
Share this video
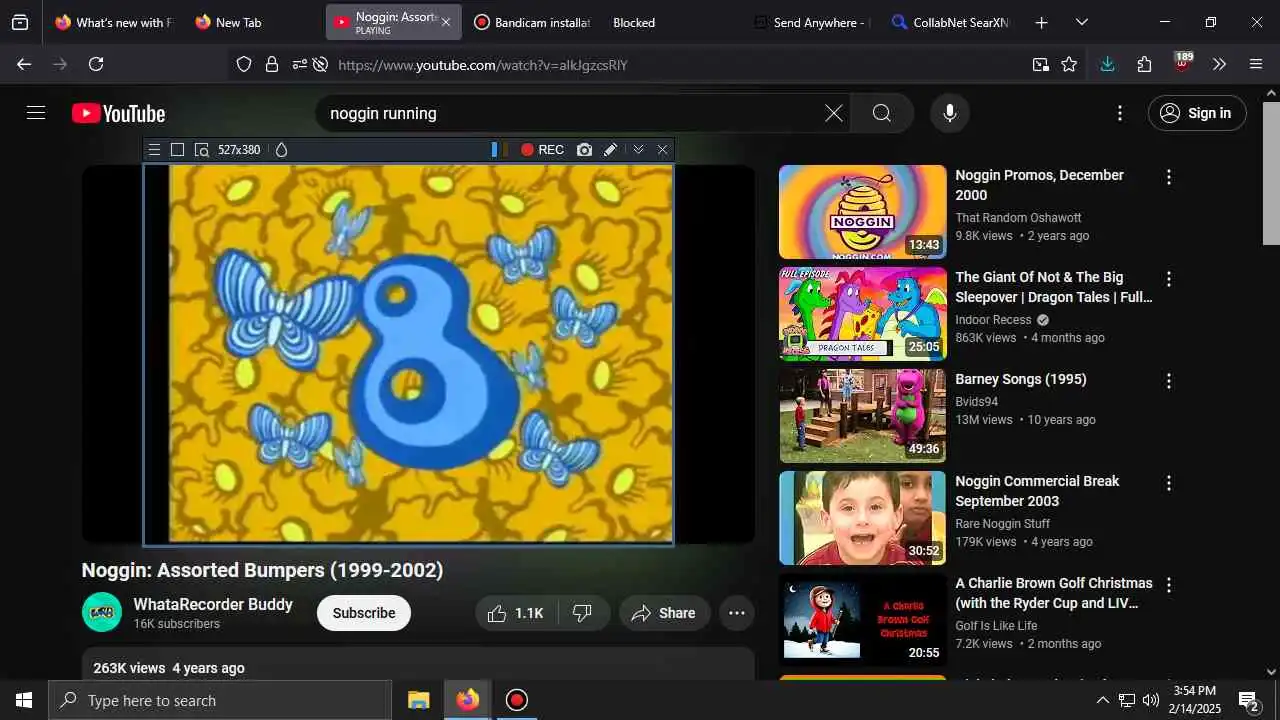coord(664,613)
